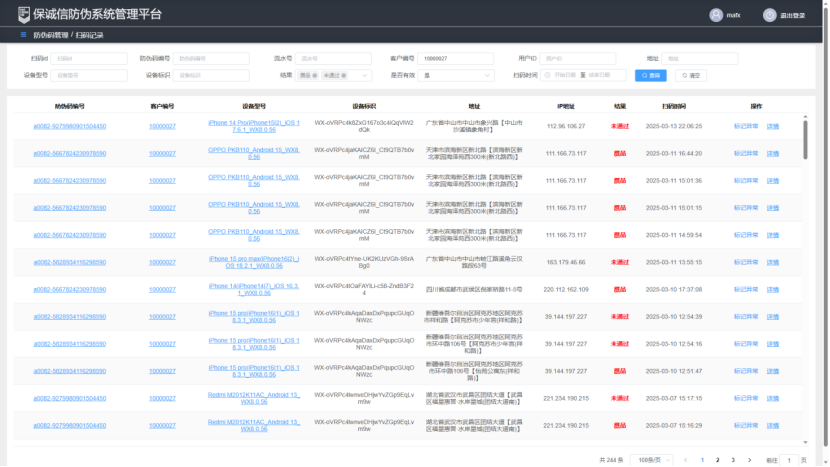Click 标记异常 in the first row
830x467 pixels.
(746, 126)
